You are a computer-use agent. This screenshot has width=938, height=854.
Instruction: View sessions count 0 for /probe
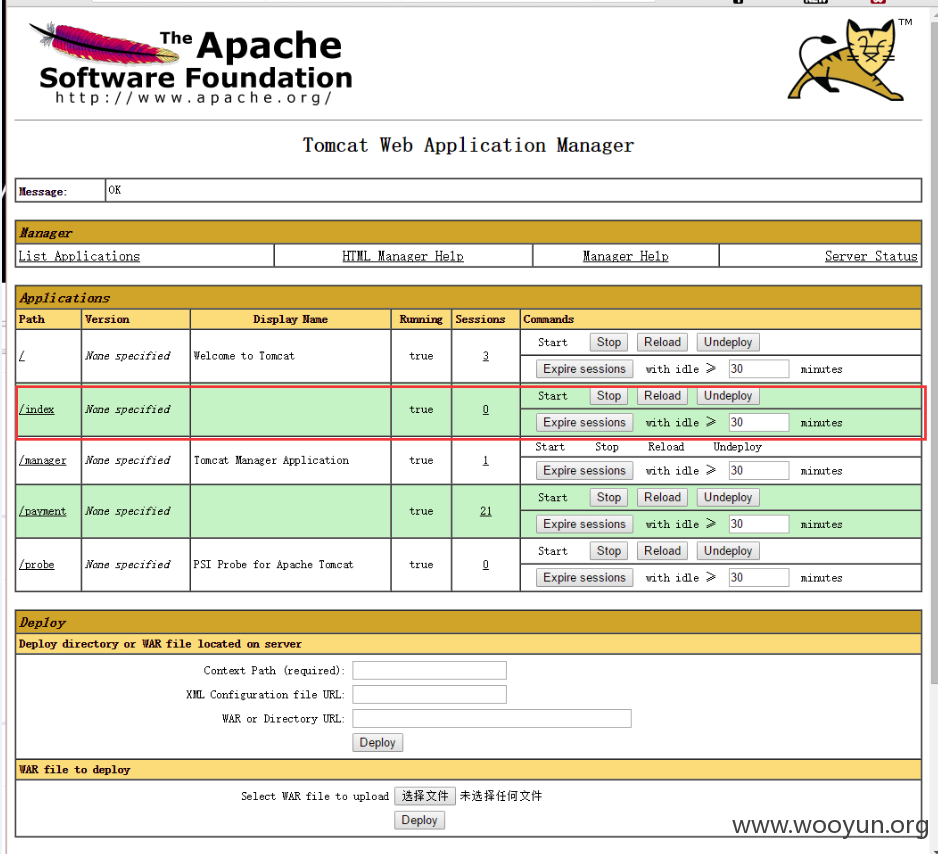point(486,565)
